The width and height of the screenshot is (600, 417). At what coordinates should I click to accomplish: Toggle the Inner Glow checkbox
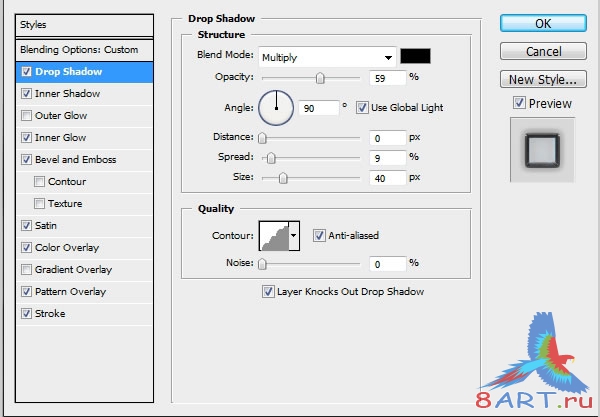point(26,137)
